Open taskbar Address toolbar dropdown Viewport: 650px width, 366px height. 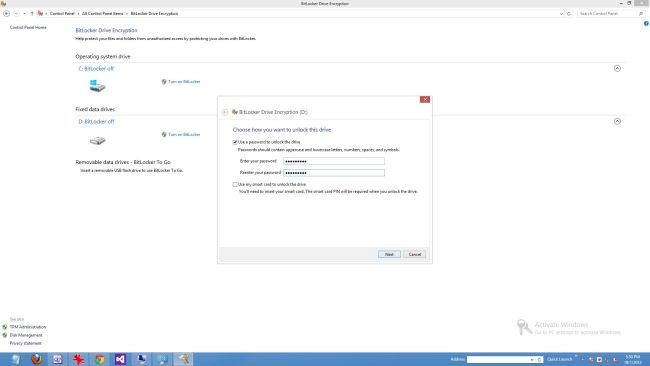coord(532,359)
